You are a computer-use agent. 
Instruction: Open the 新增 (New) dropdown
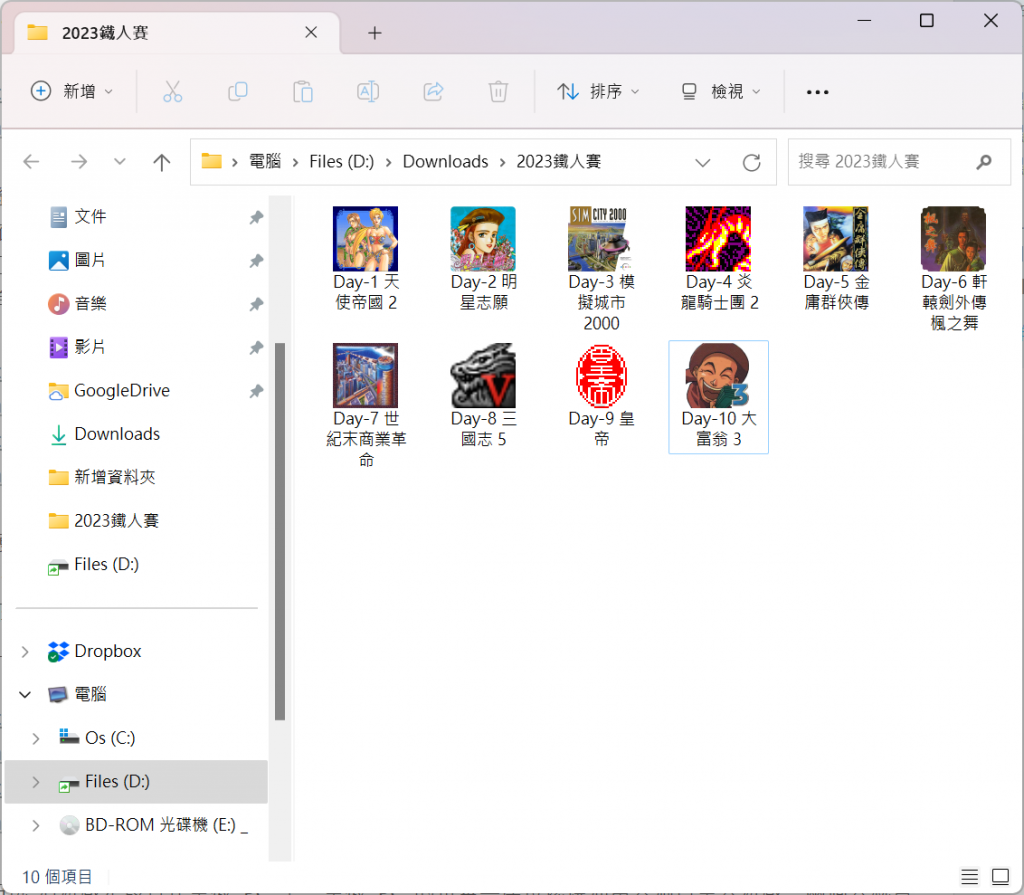(72, 91)
